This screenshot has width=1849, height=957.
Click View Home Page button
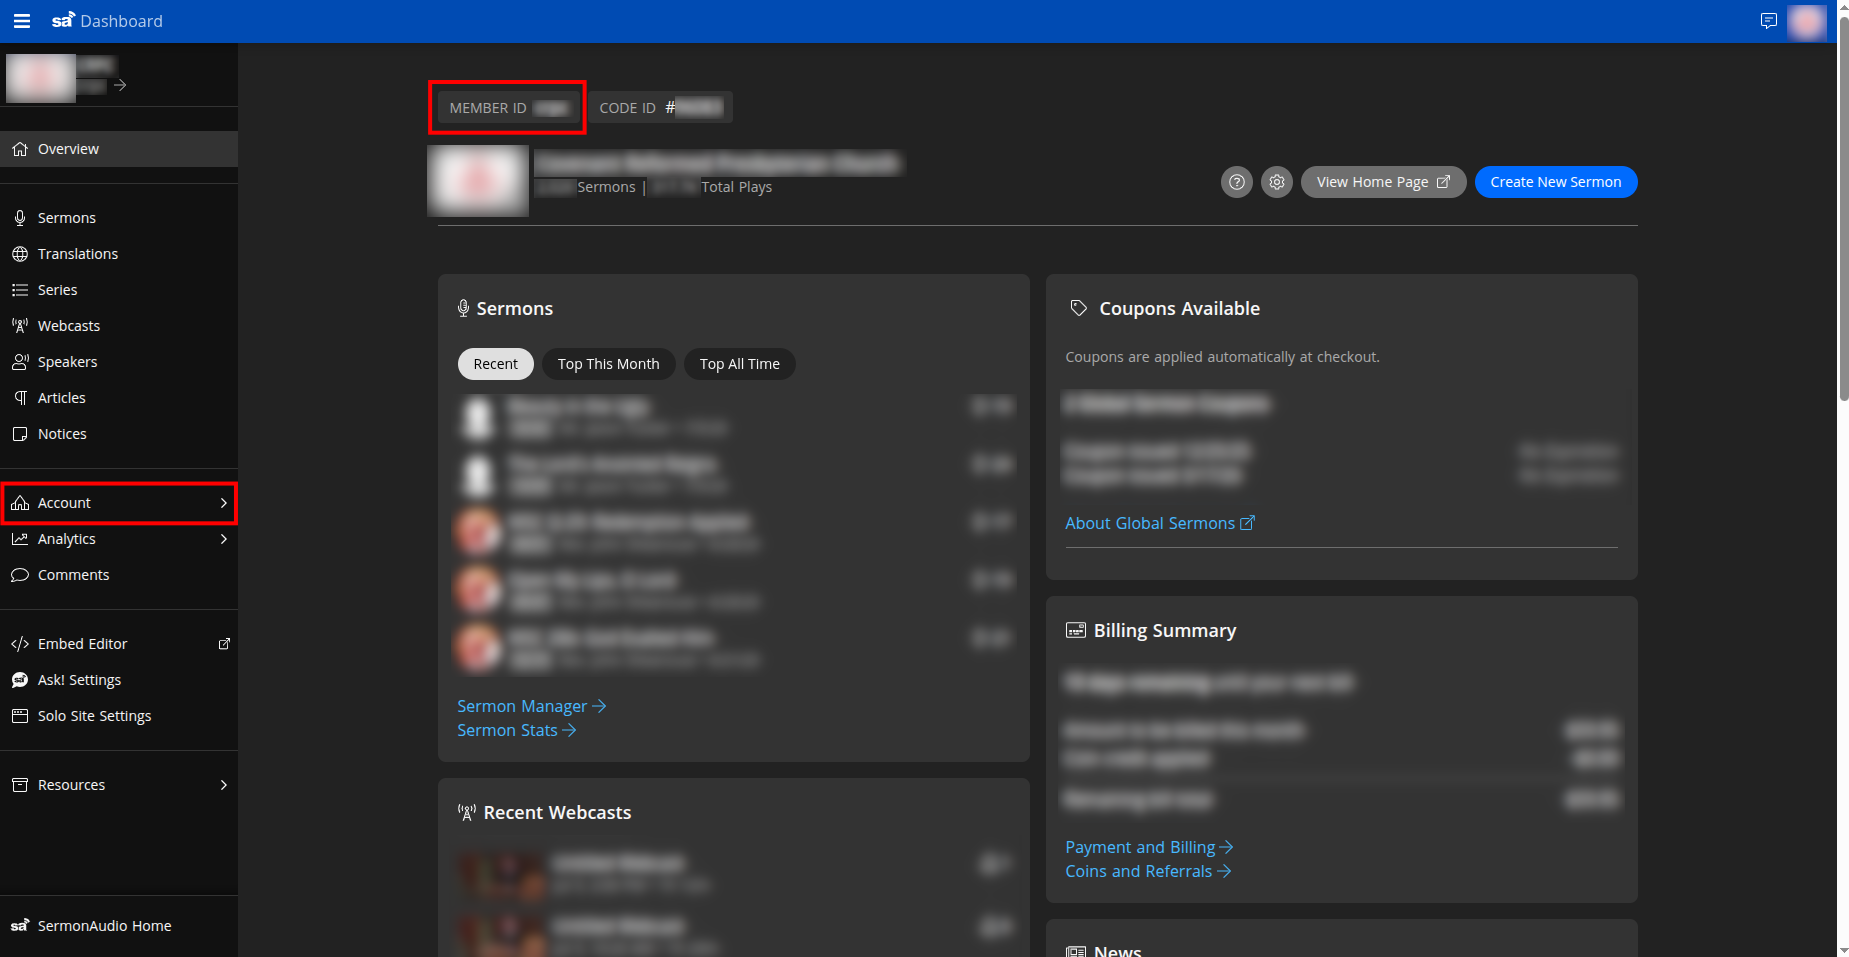pyautogui.click(x=1383, y=182)
